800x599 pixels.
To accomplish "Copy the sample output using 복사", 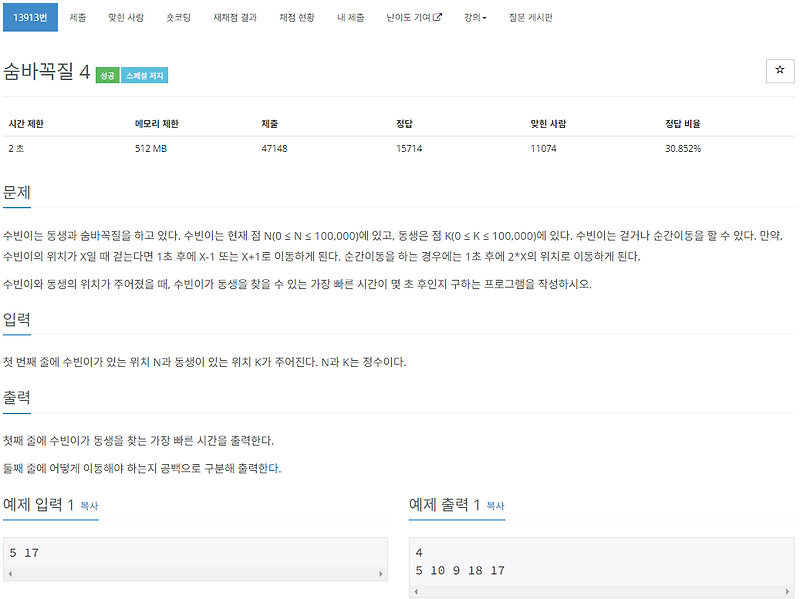I will point(495,507).
